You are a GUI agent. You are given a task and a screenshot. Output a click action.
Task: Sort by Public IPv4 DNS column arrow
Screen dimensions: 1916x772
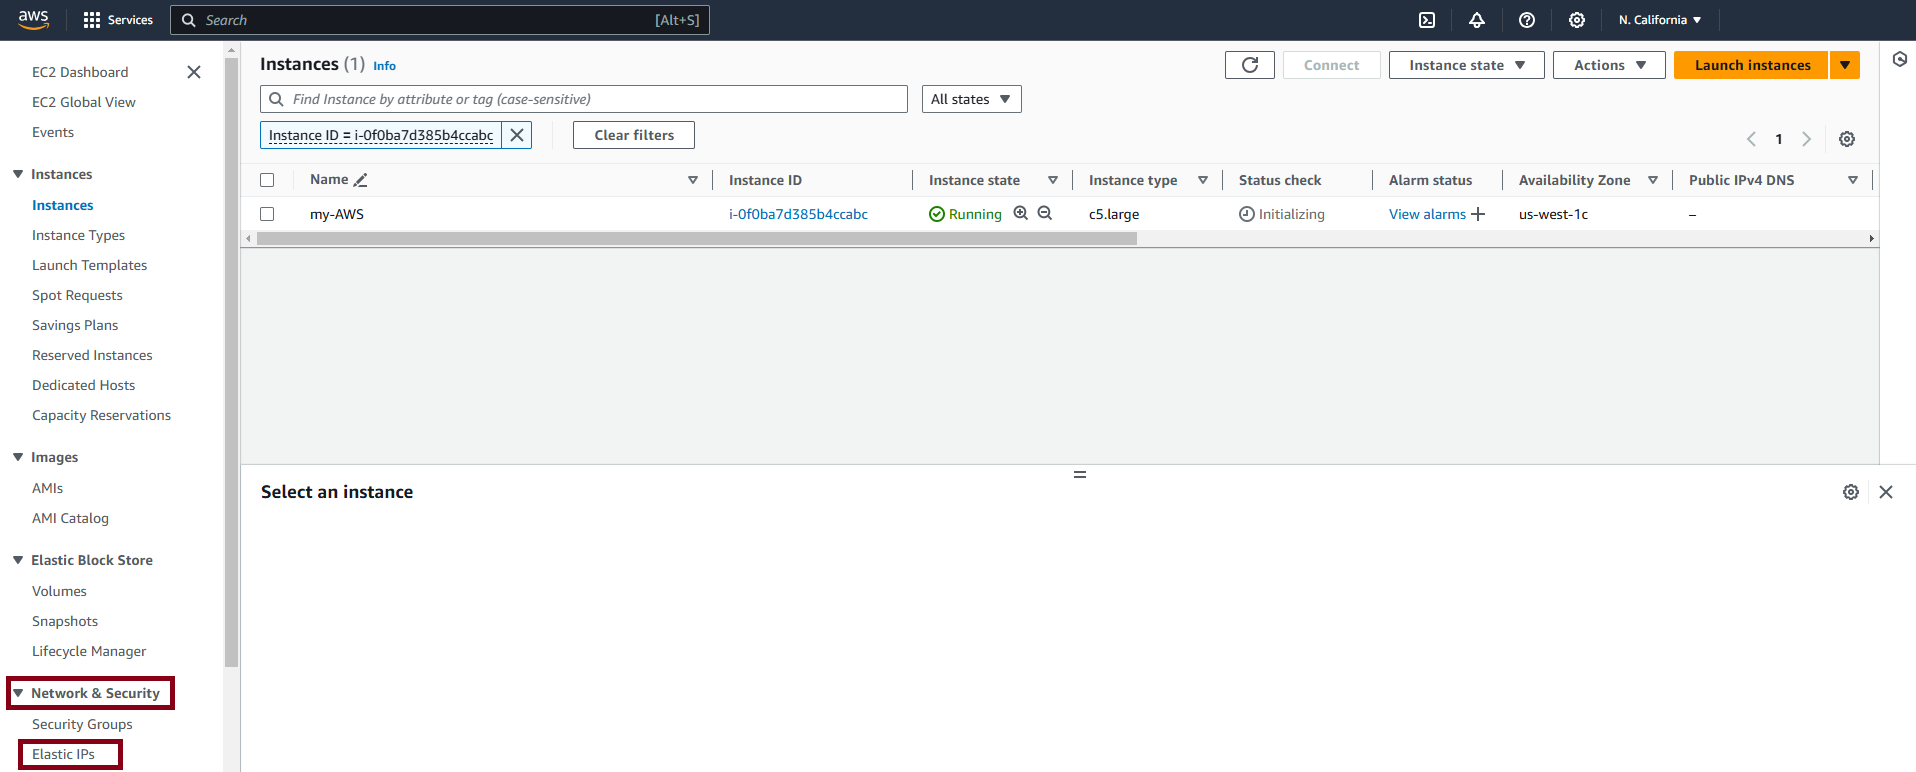1853,180
